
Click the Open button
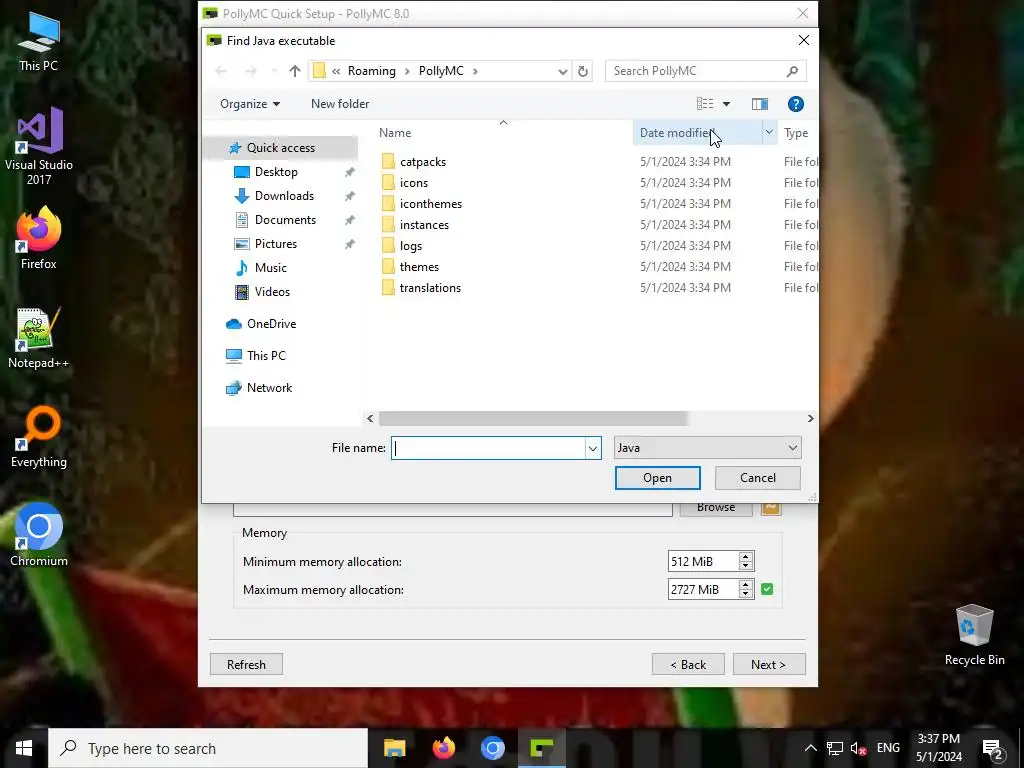click(657, 478)
